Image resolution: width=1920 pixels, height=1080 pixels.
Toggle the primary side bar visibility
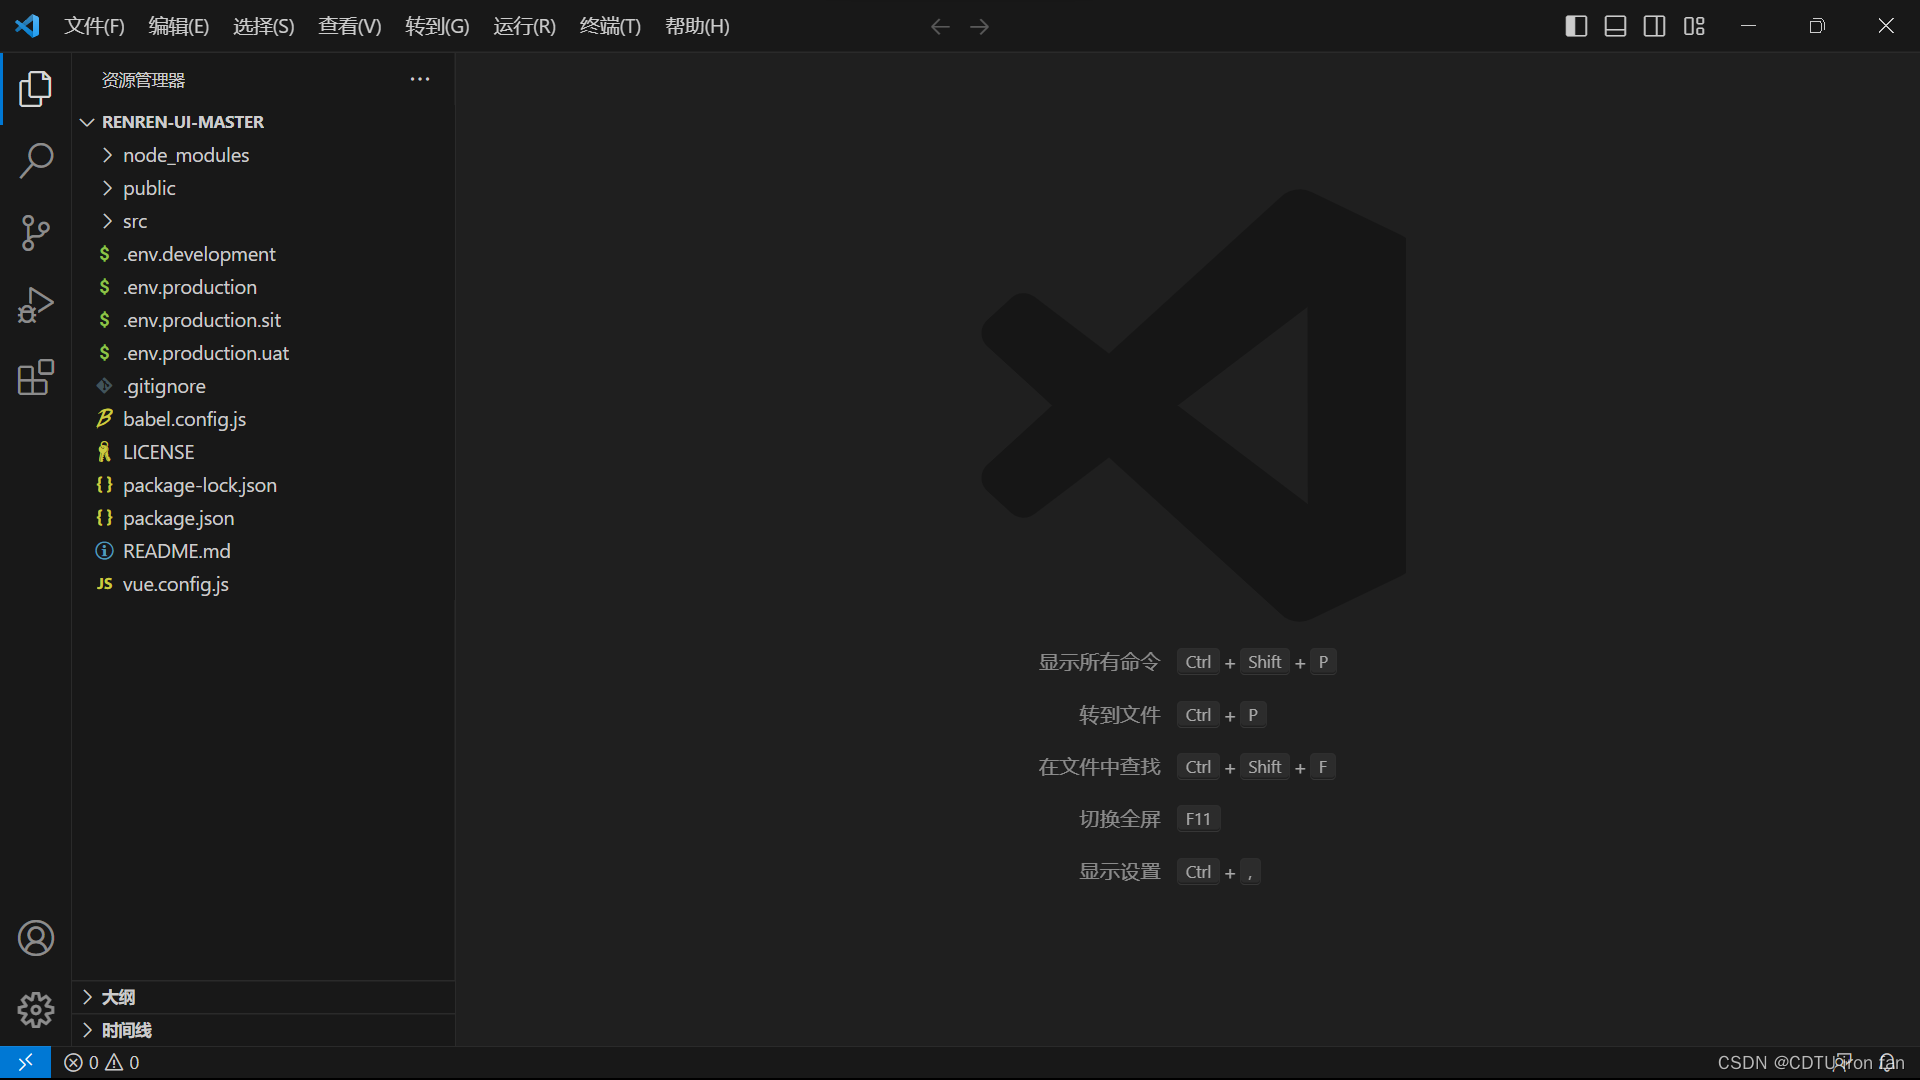pyautogui.click(x=1576, y=26)
